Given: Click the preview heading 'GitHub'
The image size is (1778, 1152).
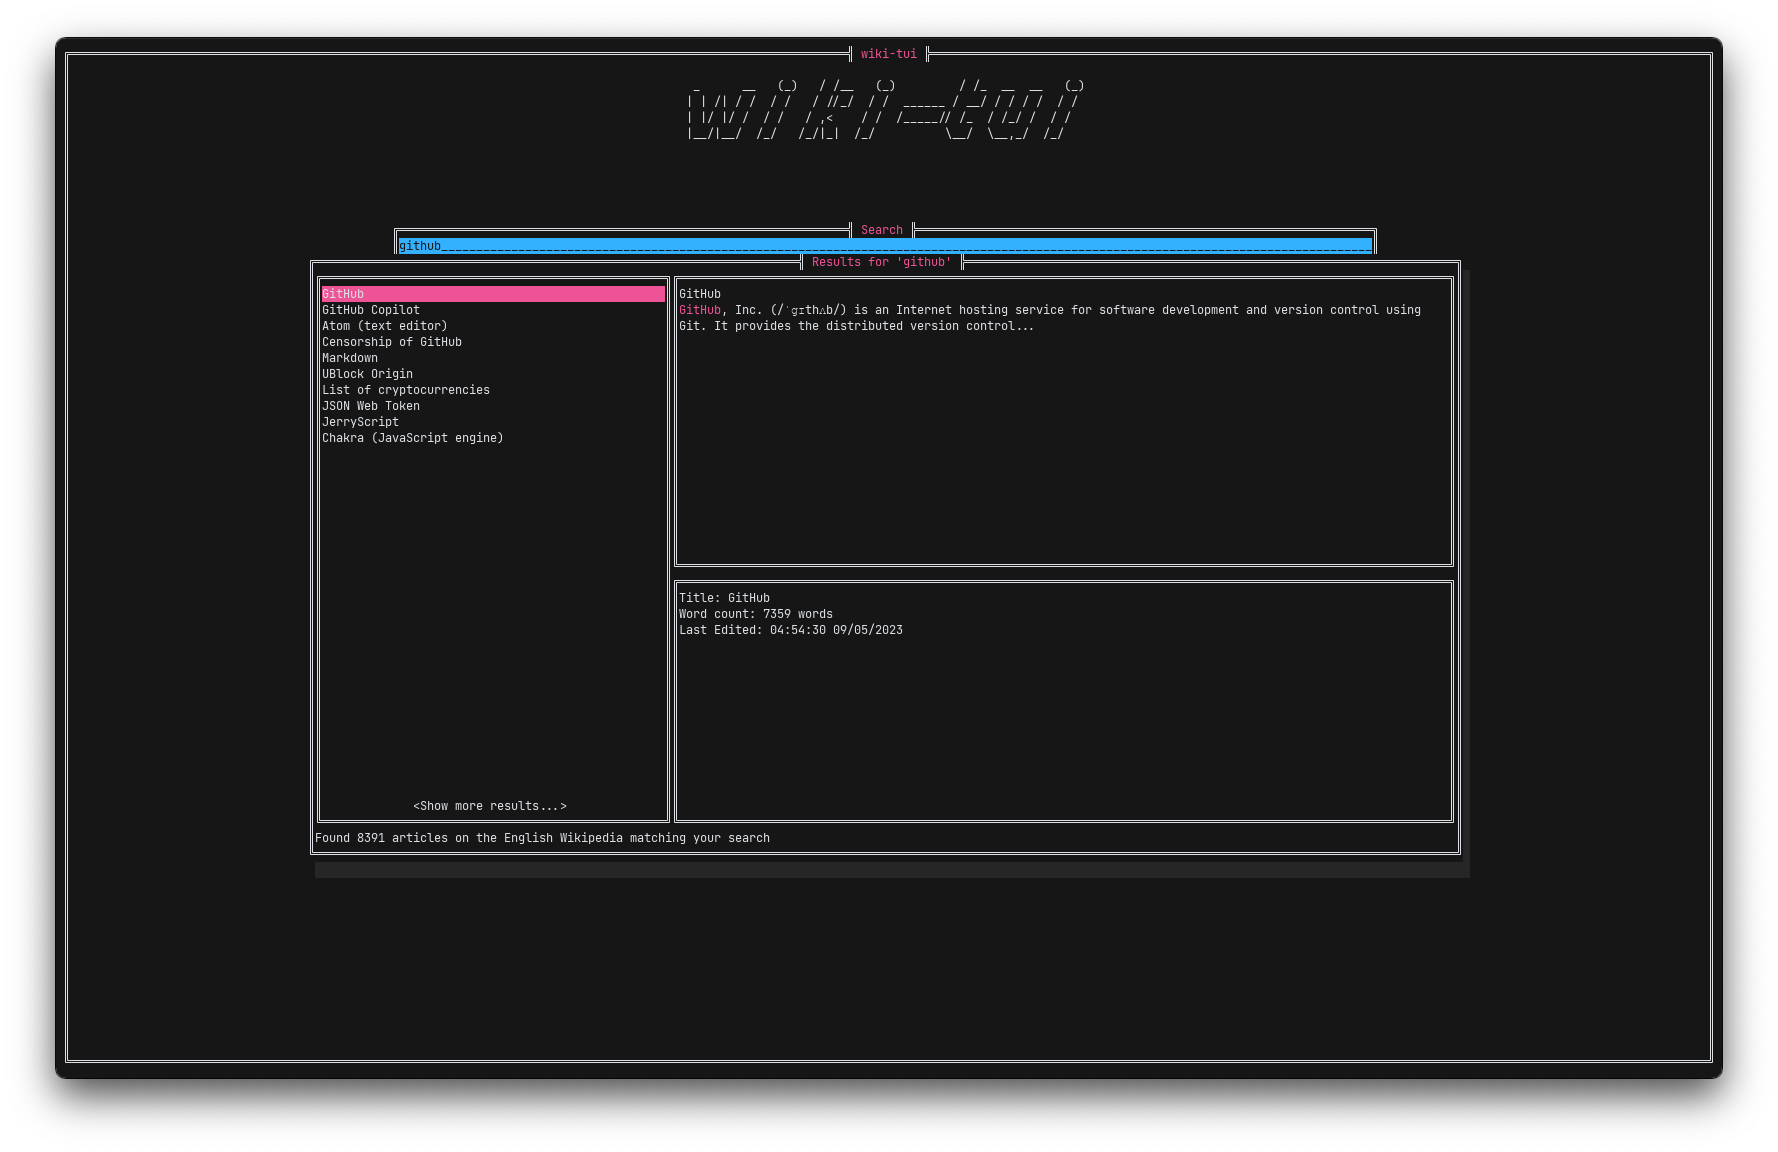Looking at the screenshot, I should [700, 294].
